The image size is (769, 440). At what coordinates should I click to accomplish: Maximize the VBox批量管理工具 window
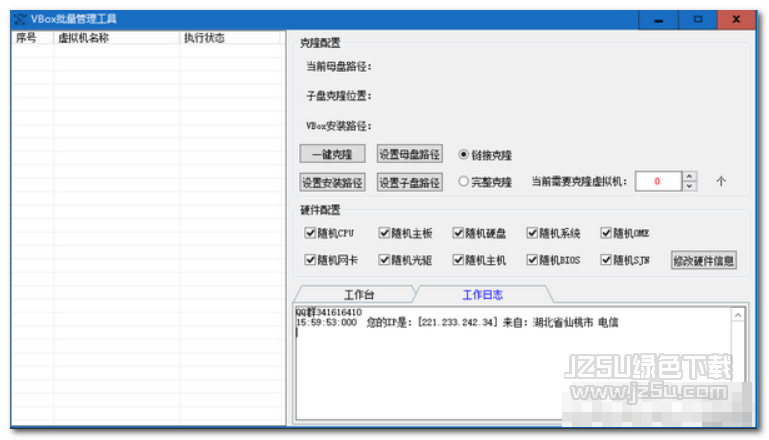pos(698,20)
